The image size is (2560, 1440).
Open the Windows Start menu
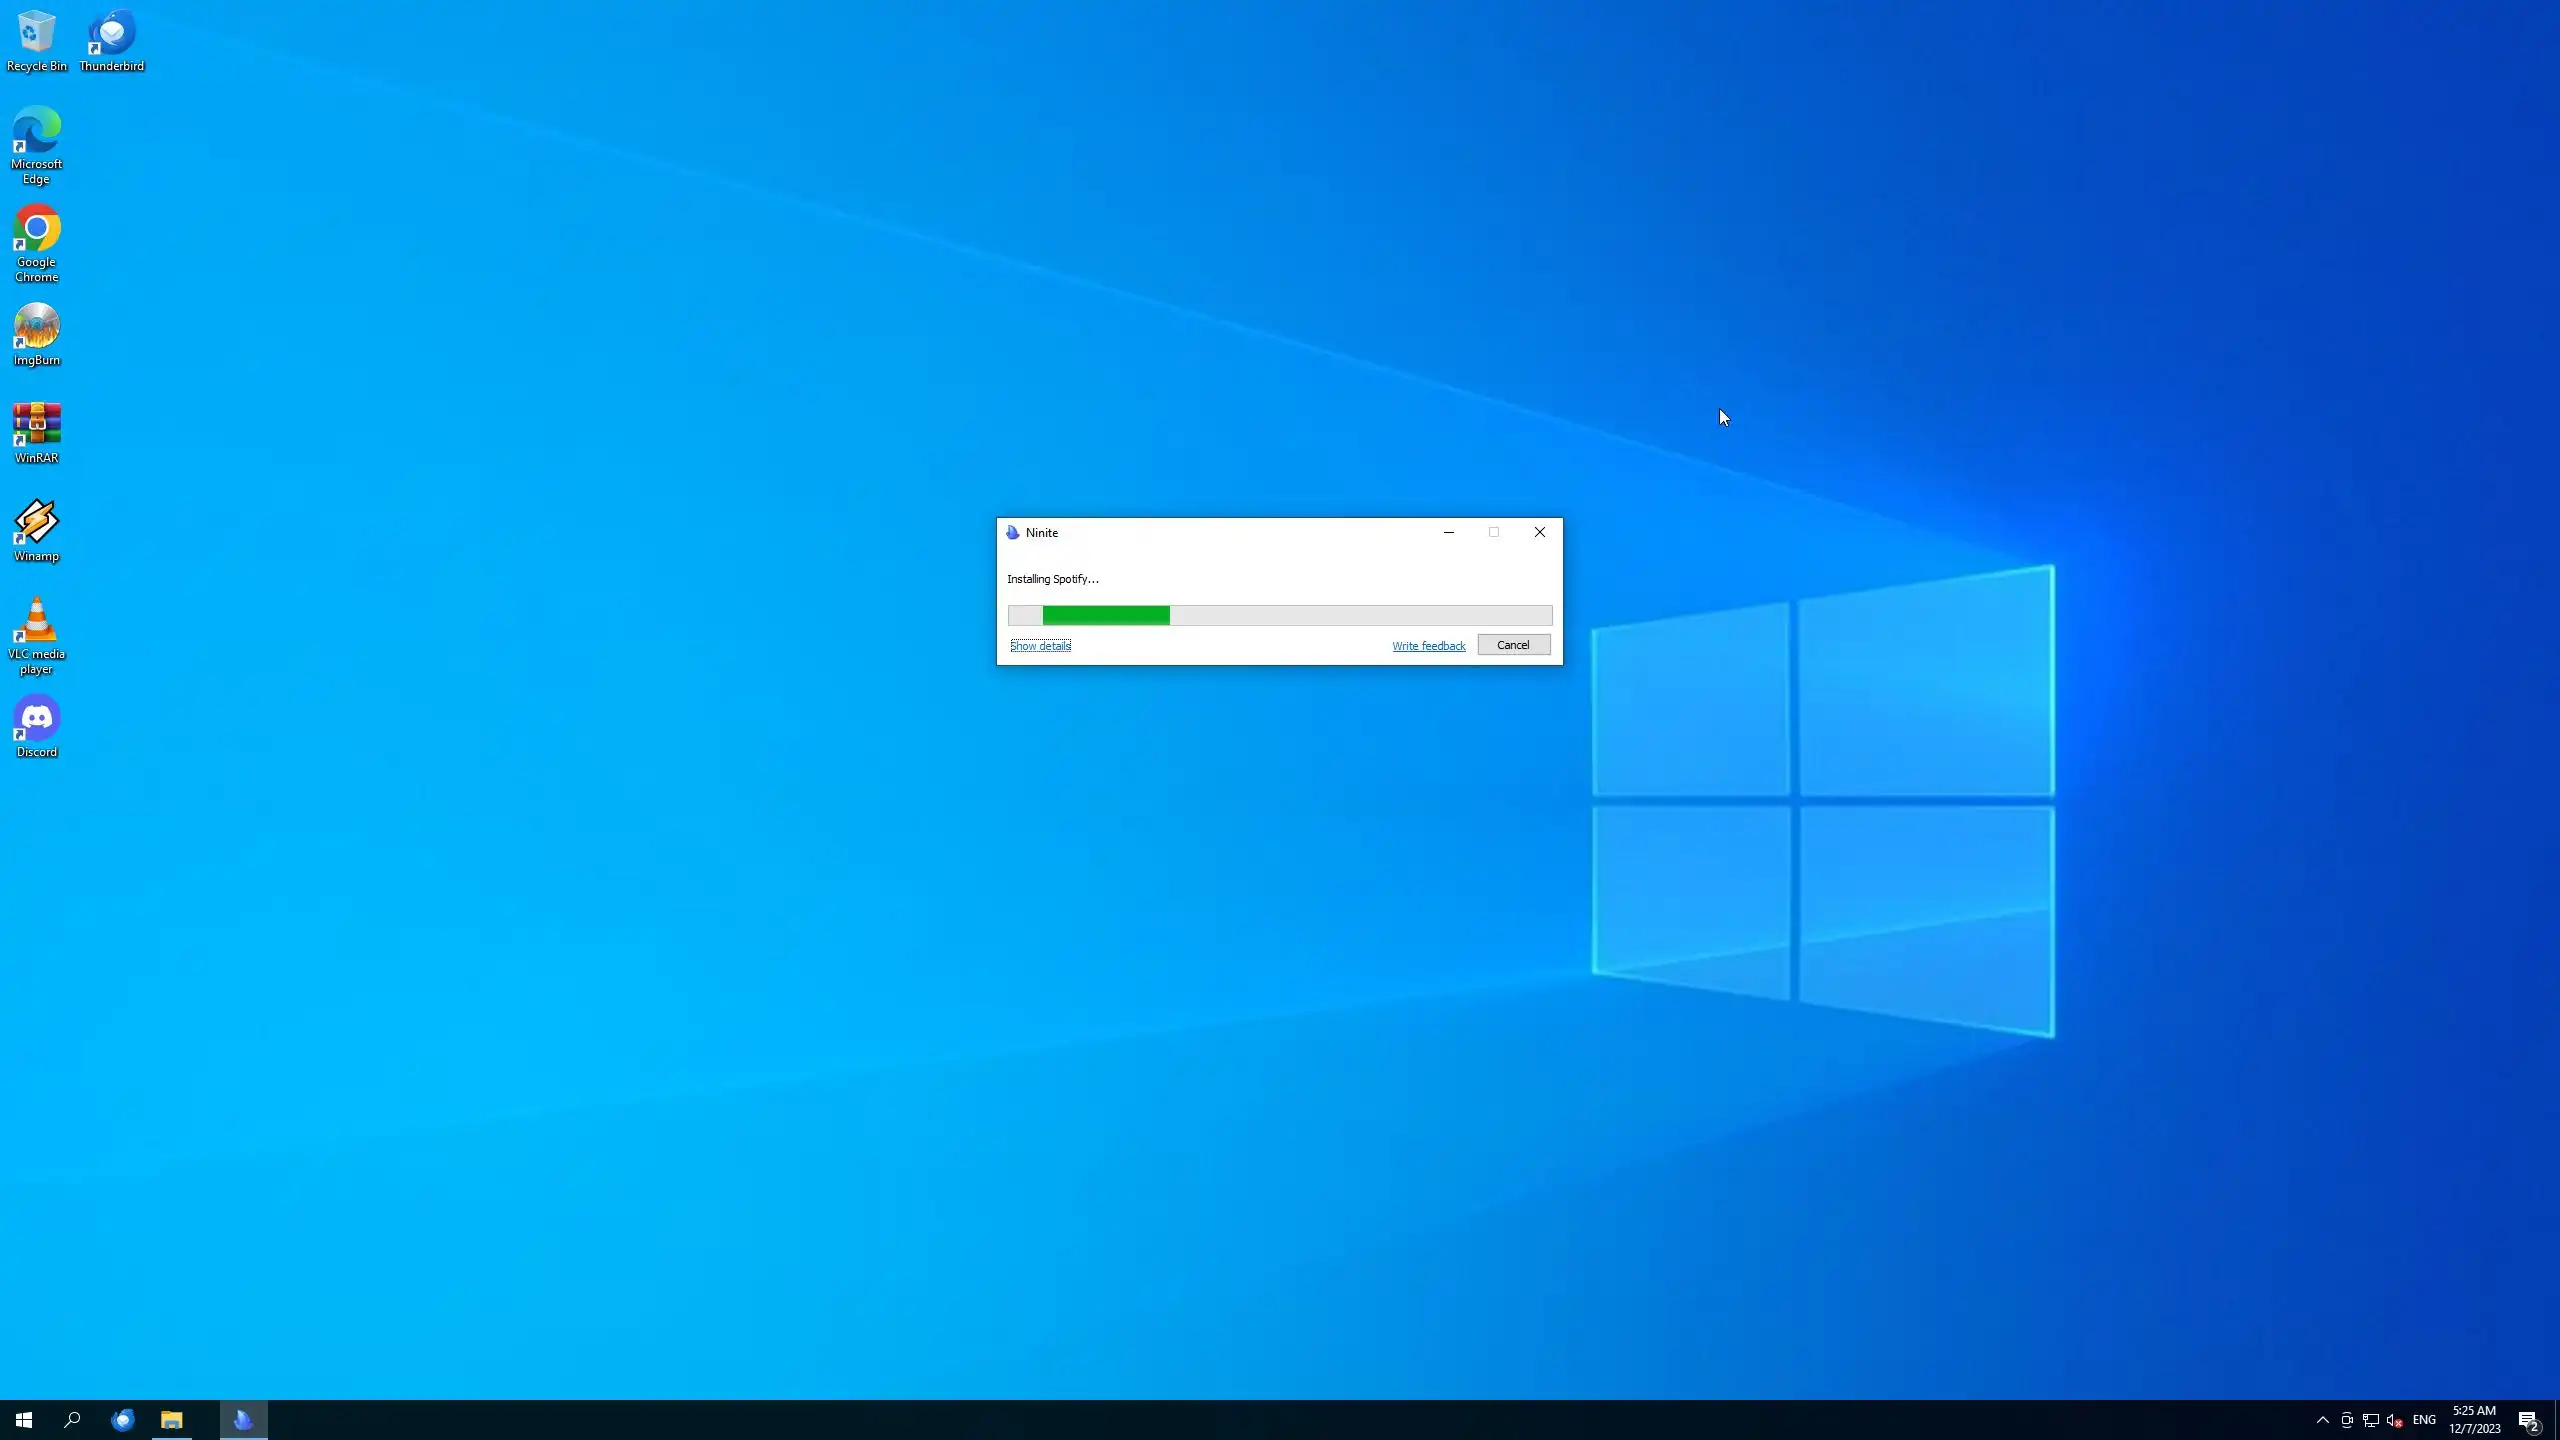[24, 1420]
